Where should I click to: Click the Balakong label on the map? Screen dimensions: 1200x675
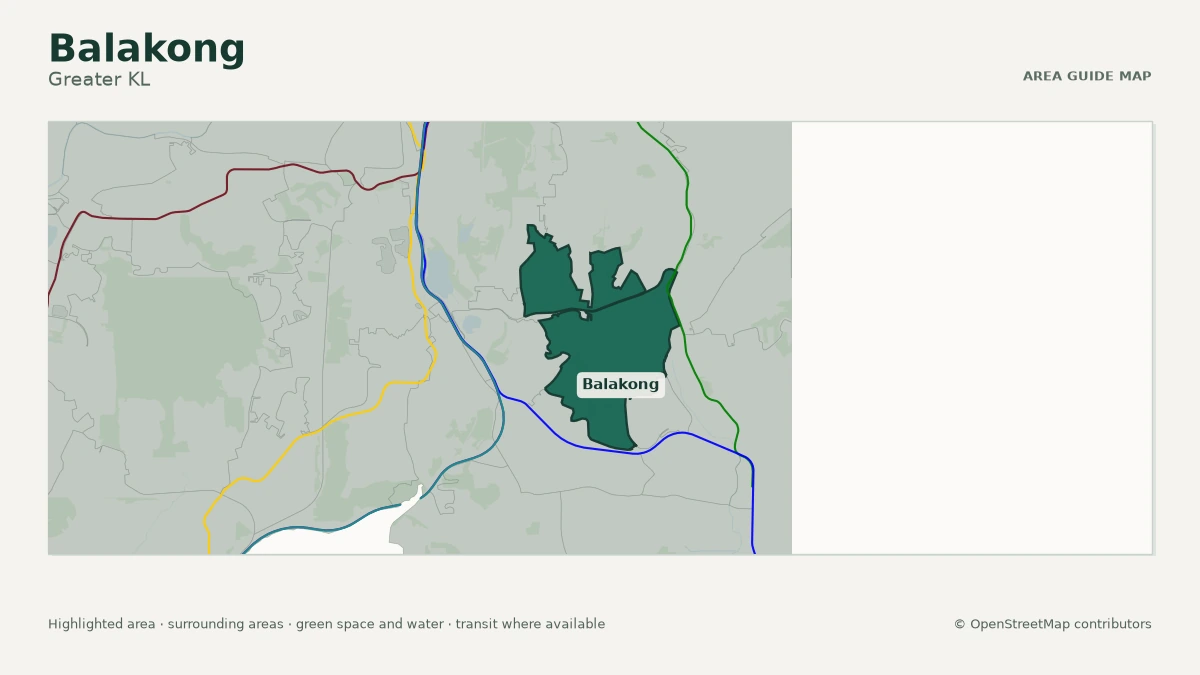[x=620, y=384]
